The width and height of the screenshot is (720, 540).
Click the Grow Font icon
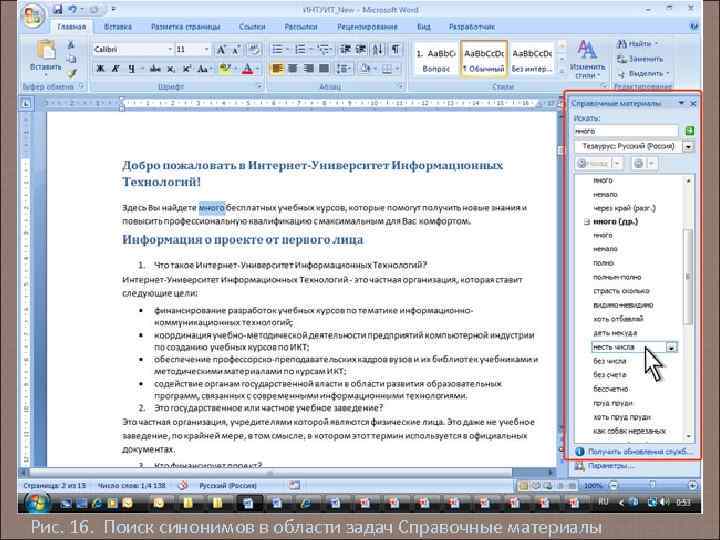[x=221, y=50]
